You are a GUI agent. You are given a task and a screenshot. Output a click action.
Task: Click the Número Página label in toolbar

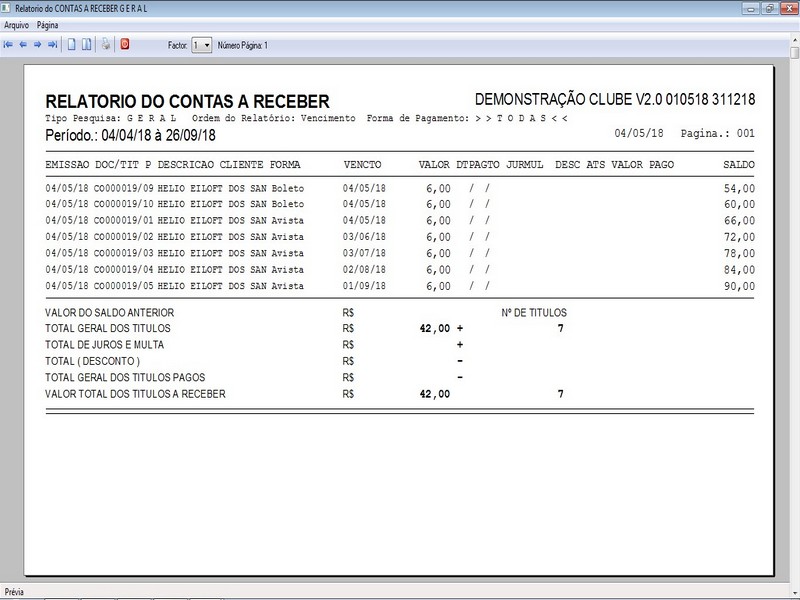(x=242, y=45)
